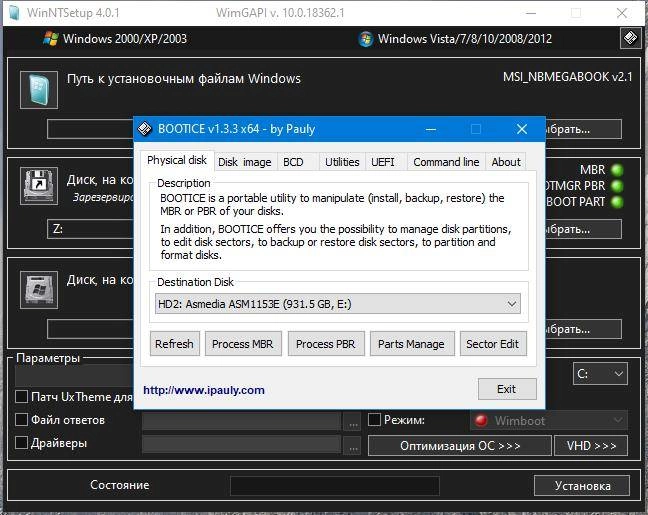The image size is (648, 515).
Task: Click the VHD >>> button
Action: point(591,446)
